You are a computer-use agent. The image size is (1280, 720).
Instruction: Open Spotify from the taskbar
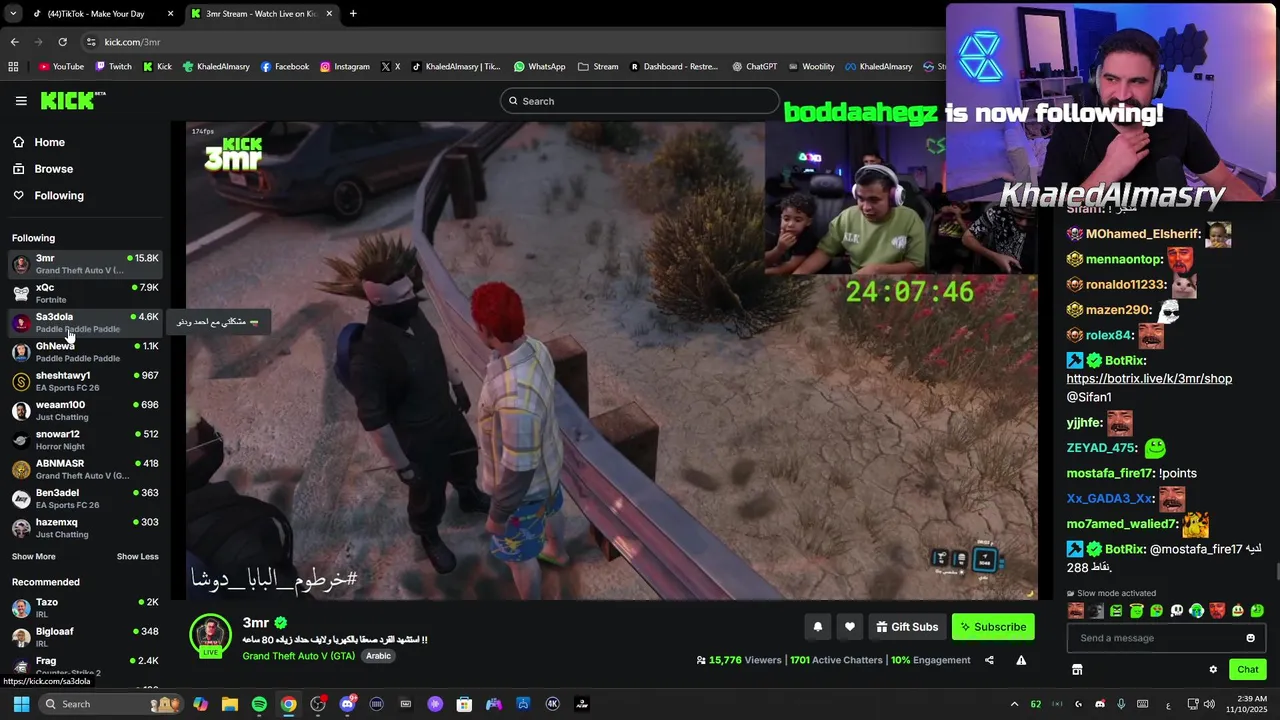tap(259, 704)
